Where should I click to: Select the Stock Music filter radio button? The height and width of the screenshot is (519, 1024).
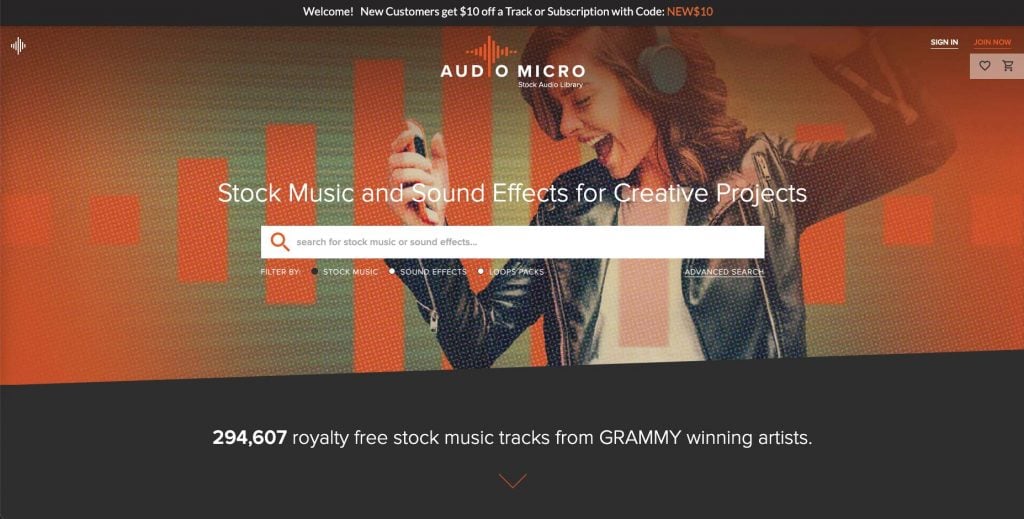[315, 271]
